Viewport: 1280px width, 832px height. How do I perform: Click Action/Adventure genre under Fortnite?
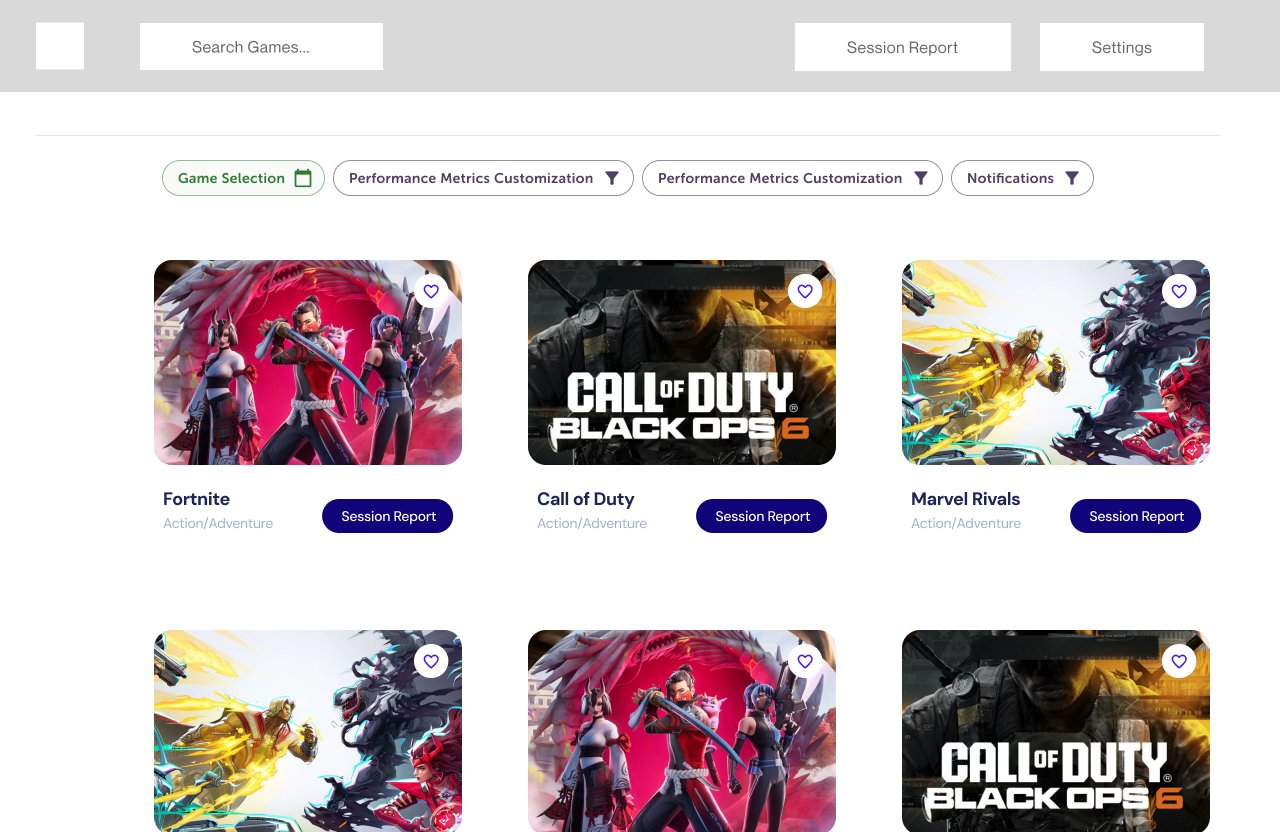coord(218,523)
